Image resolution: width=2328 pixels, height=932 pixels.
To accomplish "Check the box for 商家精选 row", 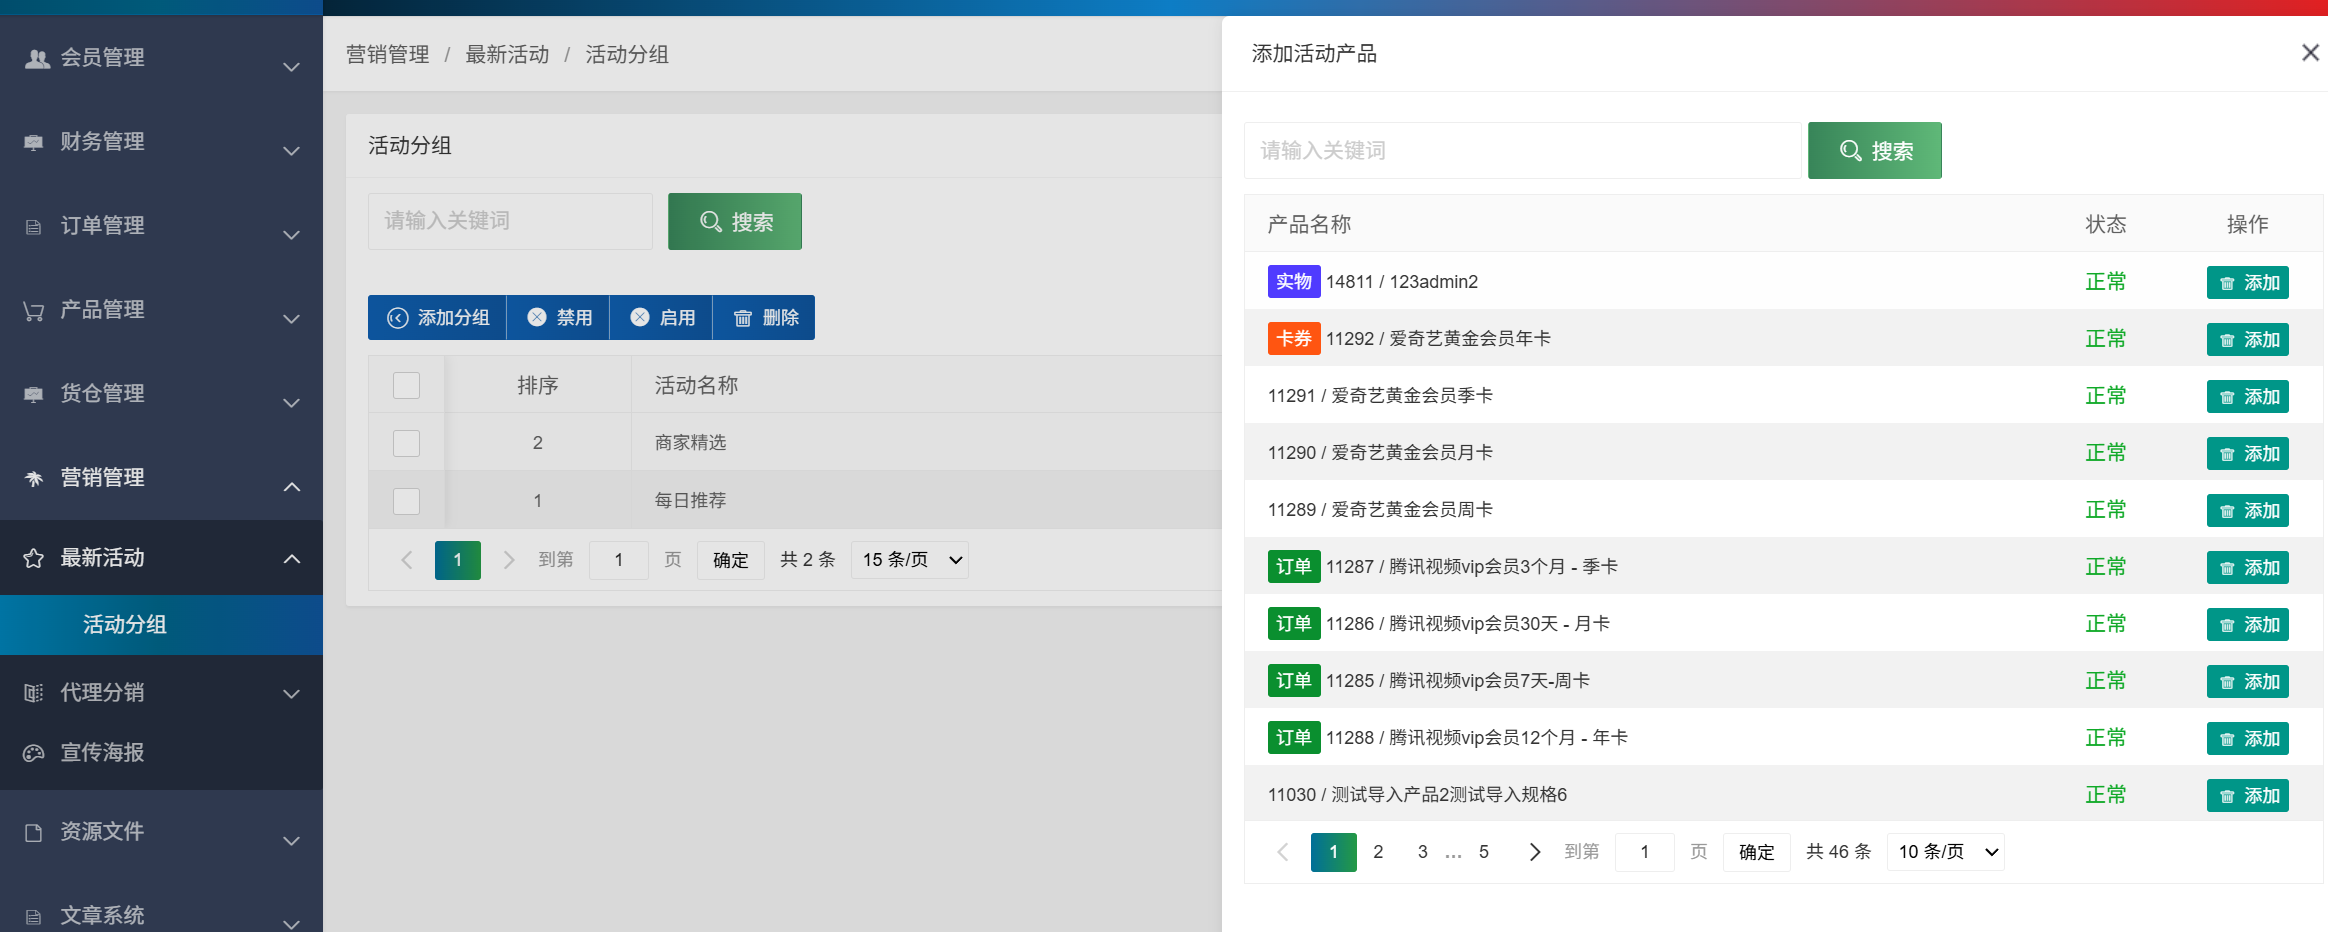I will [406, 443].
